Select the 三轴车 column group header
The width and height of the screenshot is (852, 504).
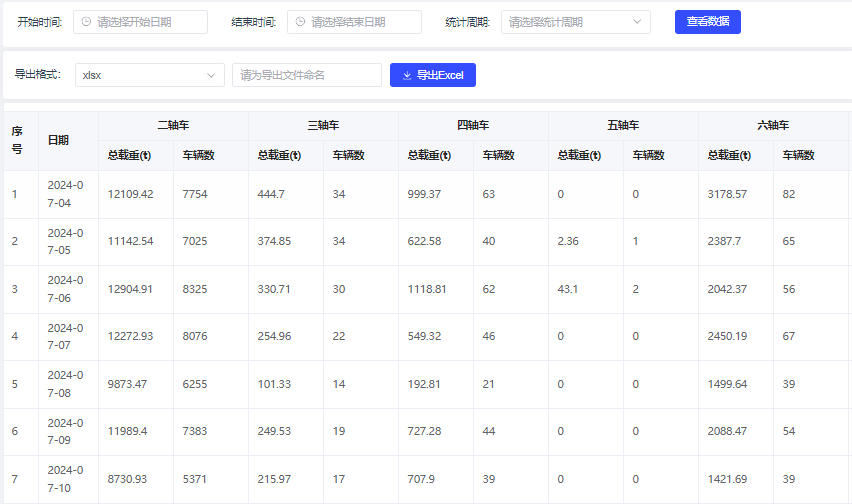[x=323, y=126]
